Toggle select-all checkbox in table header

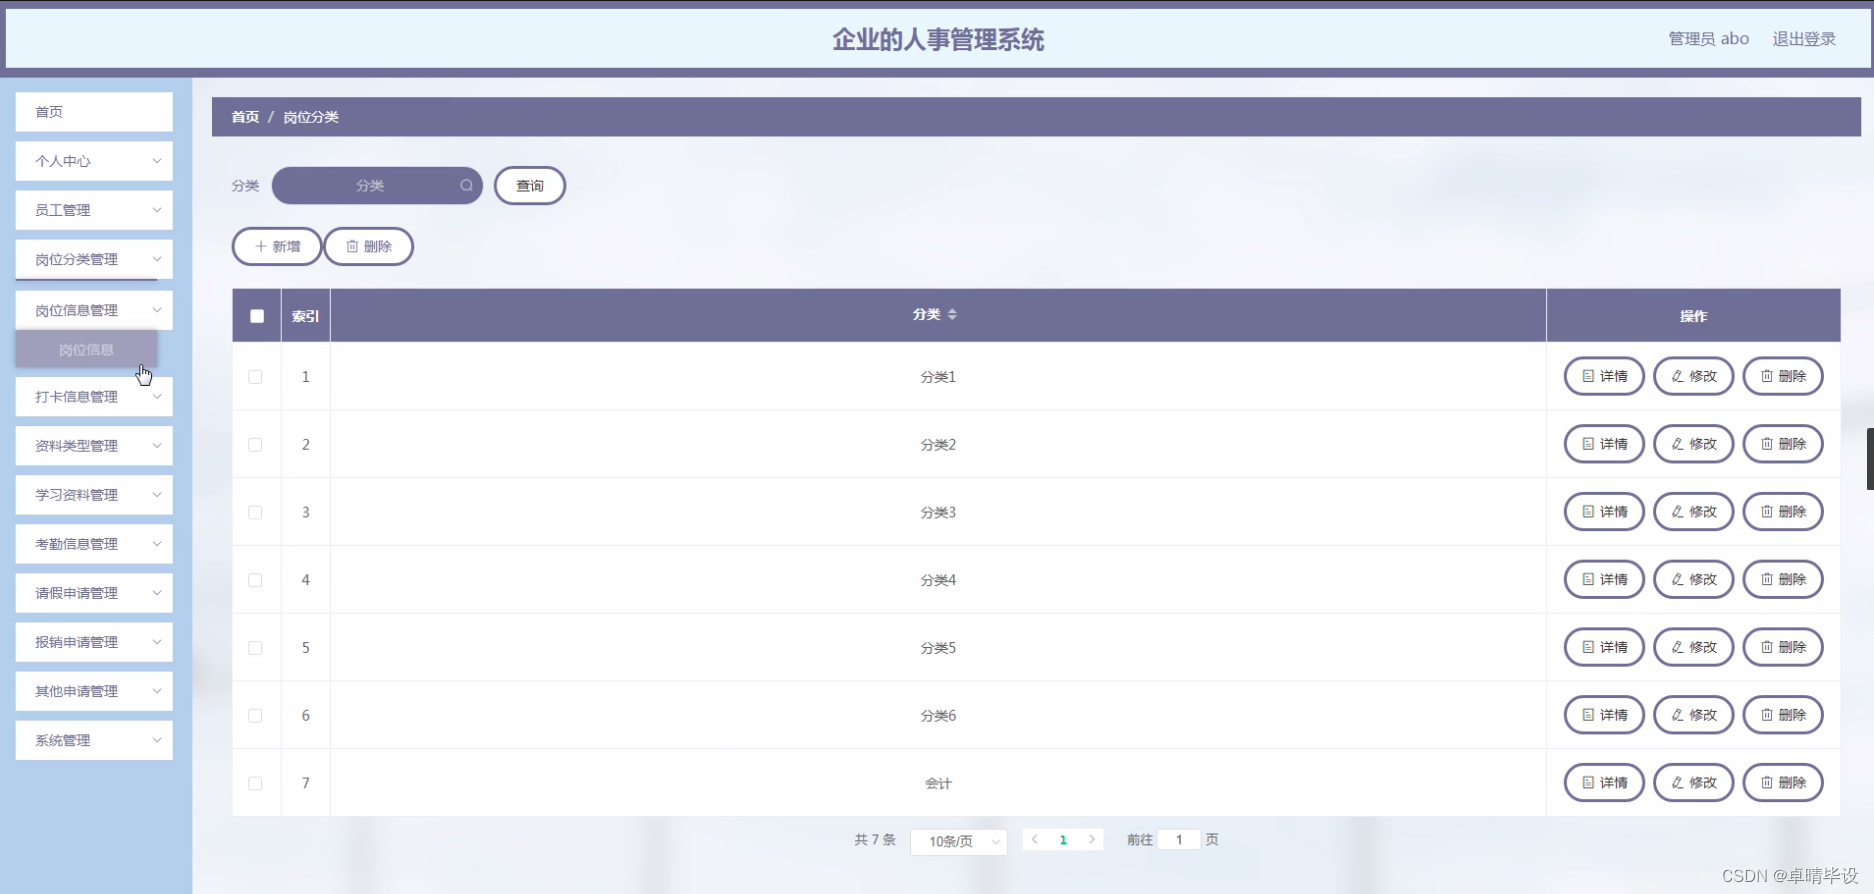(x=257, y=316)
